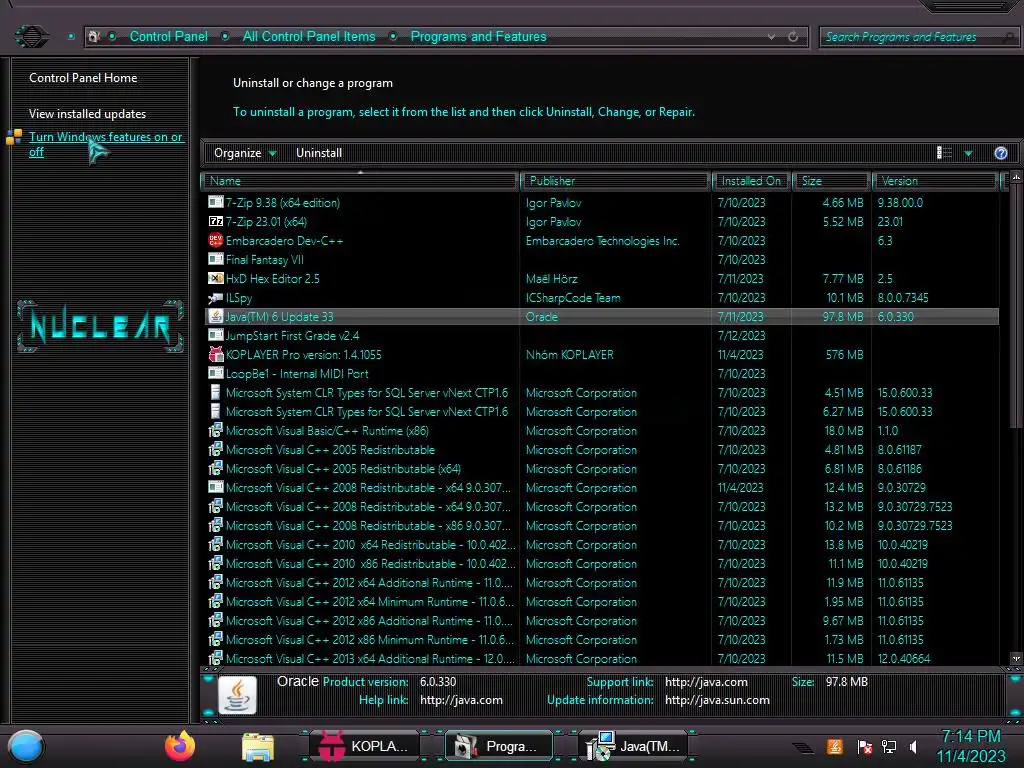The height and width of the screenshot is (768, 1024).
Task: Sort by Version column header
Action: (935, 181)
